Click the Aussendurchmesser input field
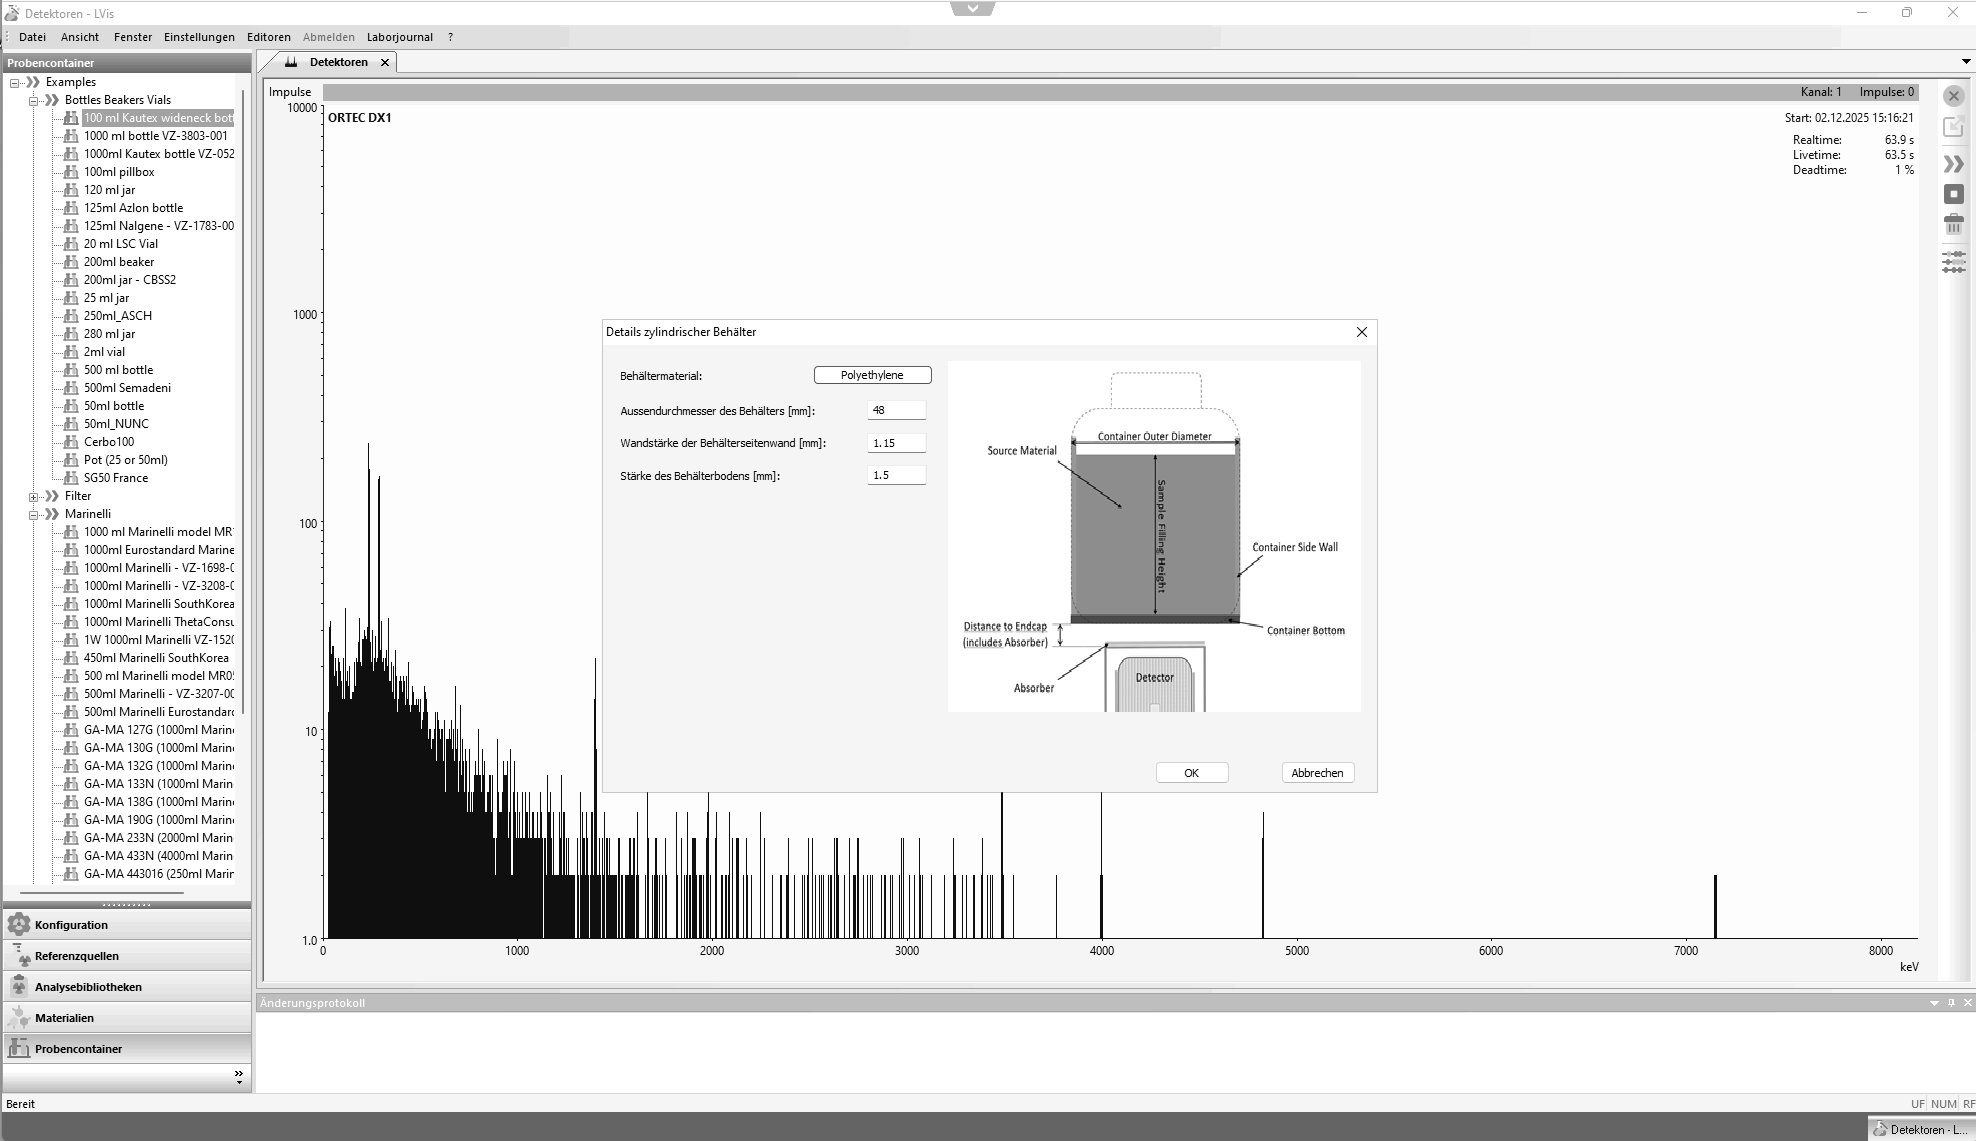This screenshot has width=1976, height=1141. [896, 410]
